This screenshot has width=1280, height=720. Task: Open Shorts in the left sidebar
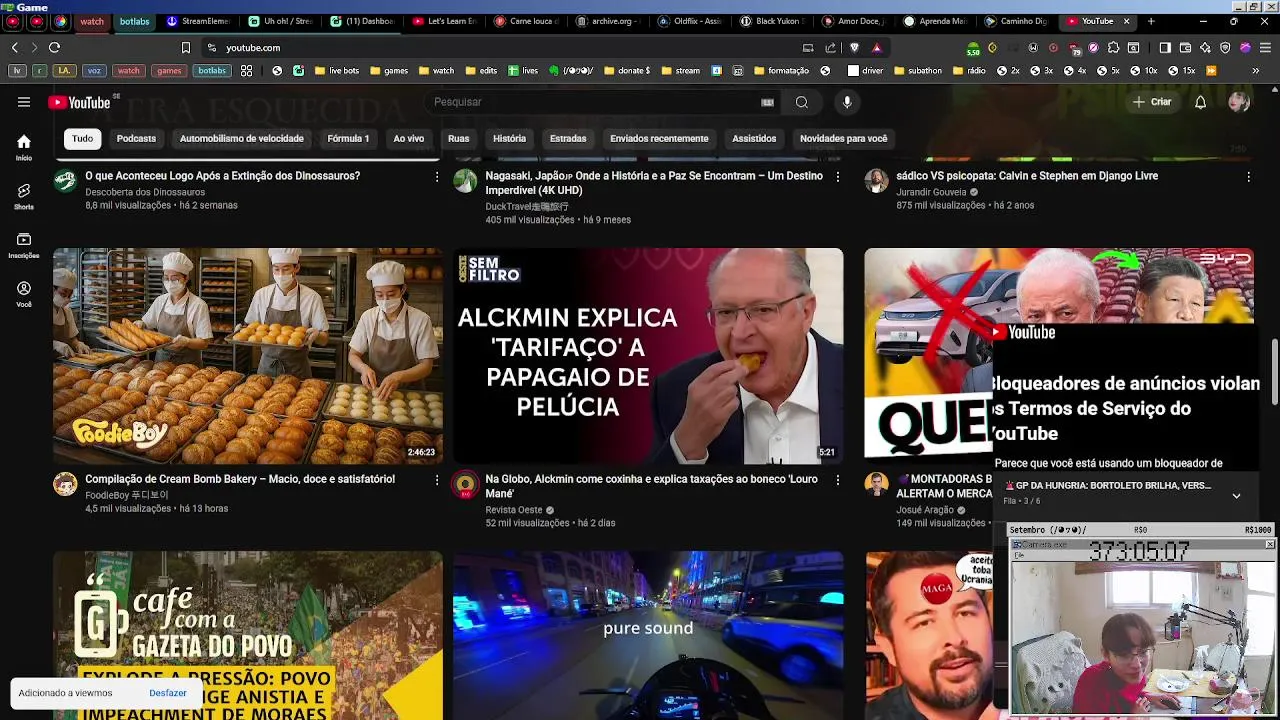tap(24, 196)
